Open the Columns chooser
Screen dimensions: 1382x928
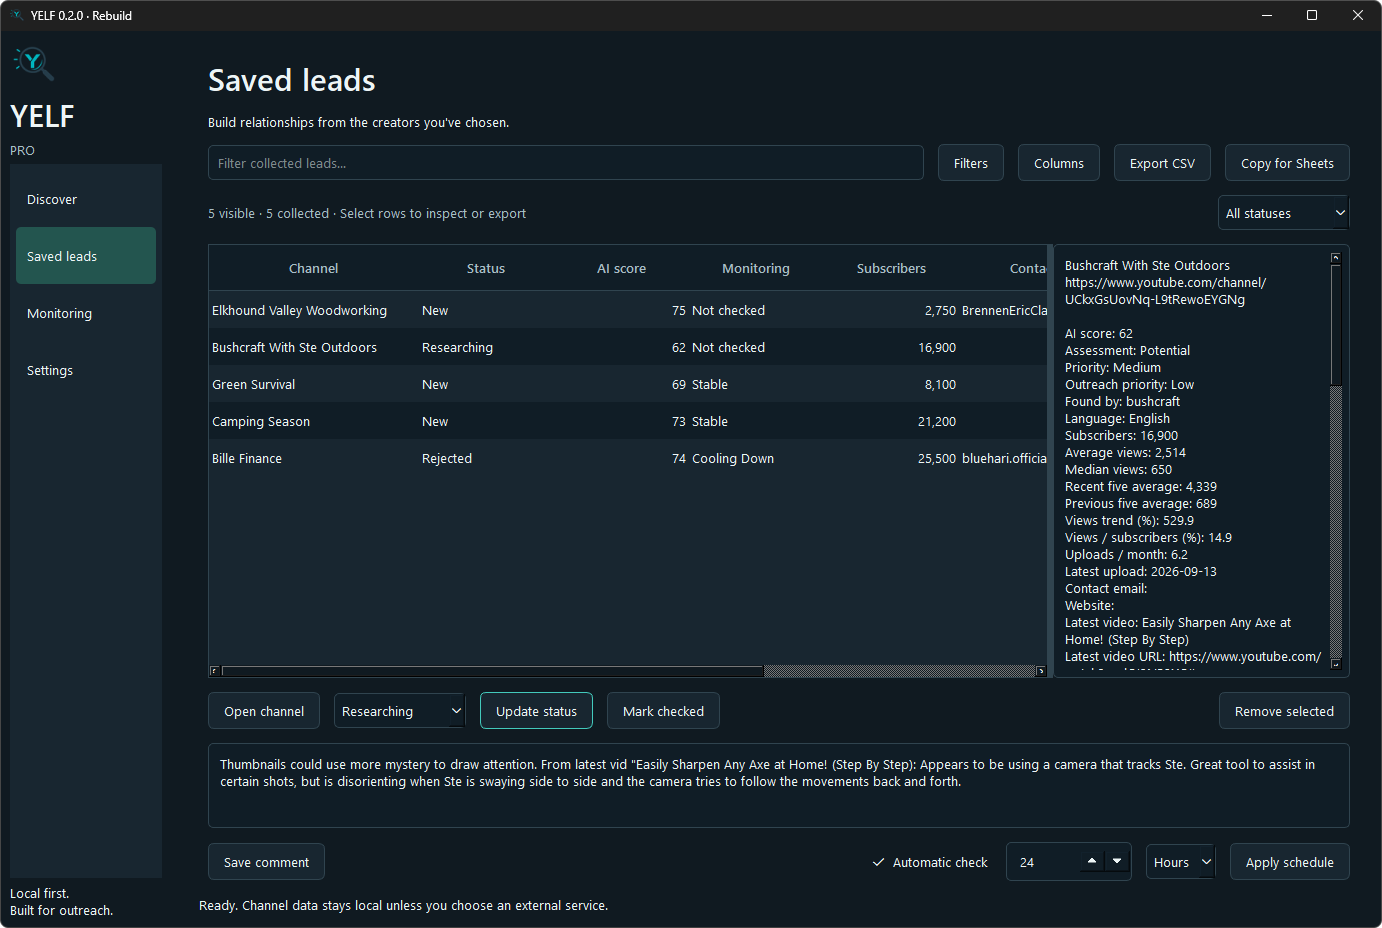pos(1058,163)
